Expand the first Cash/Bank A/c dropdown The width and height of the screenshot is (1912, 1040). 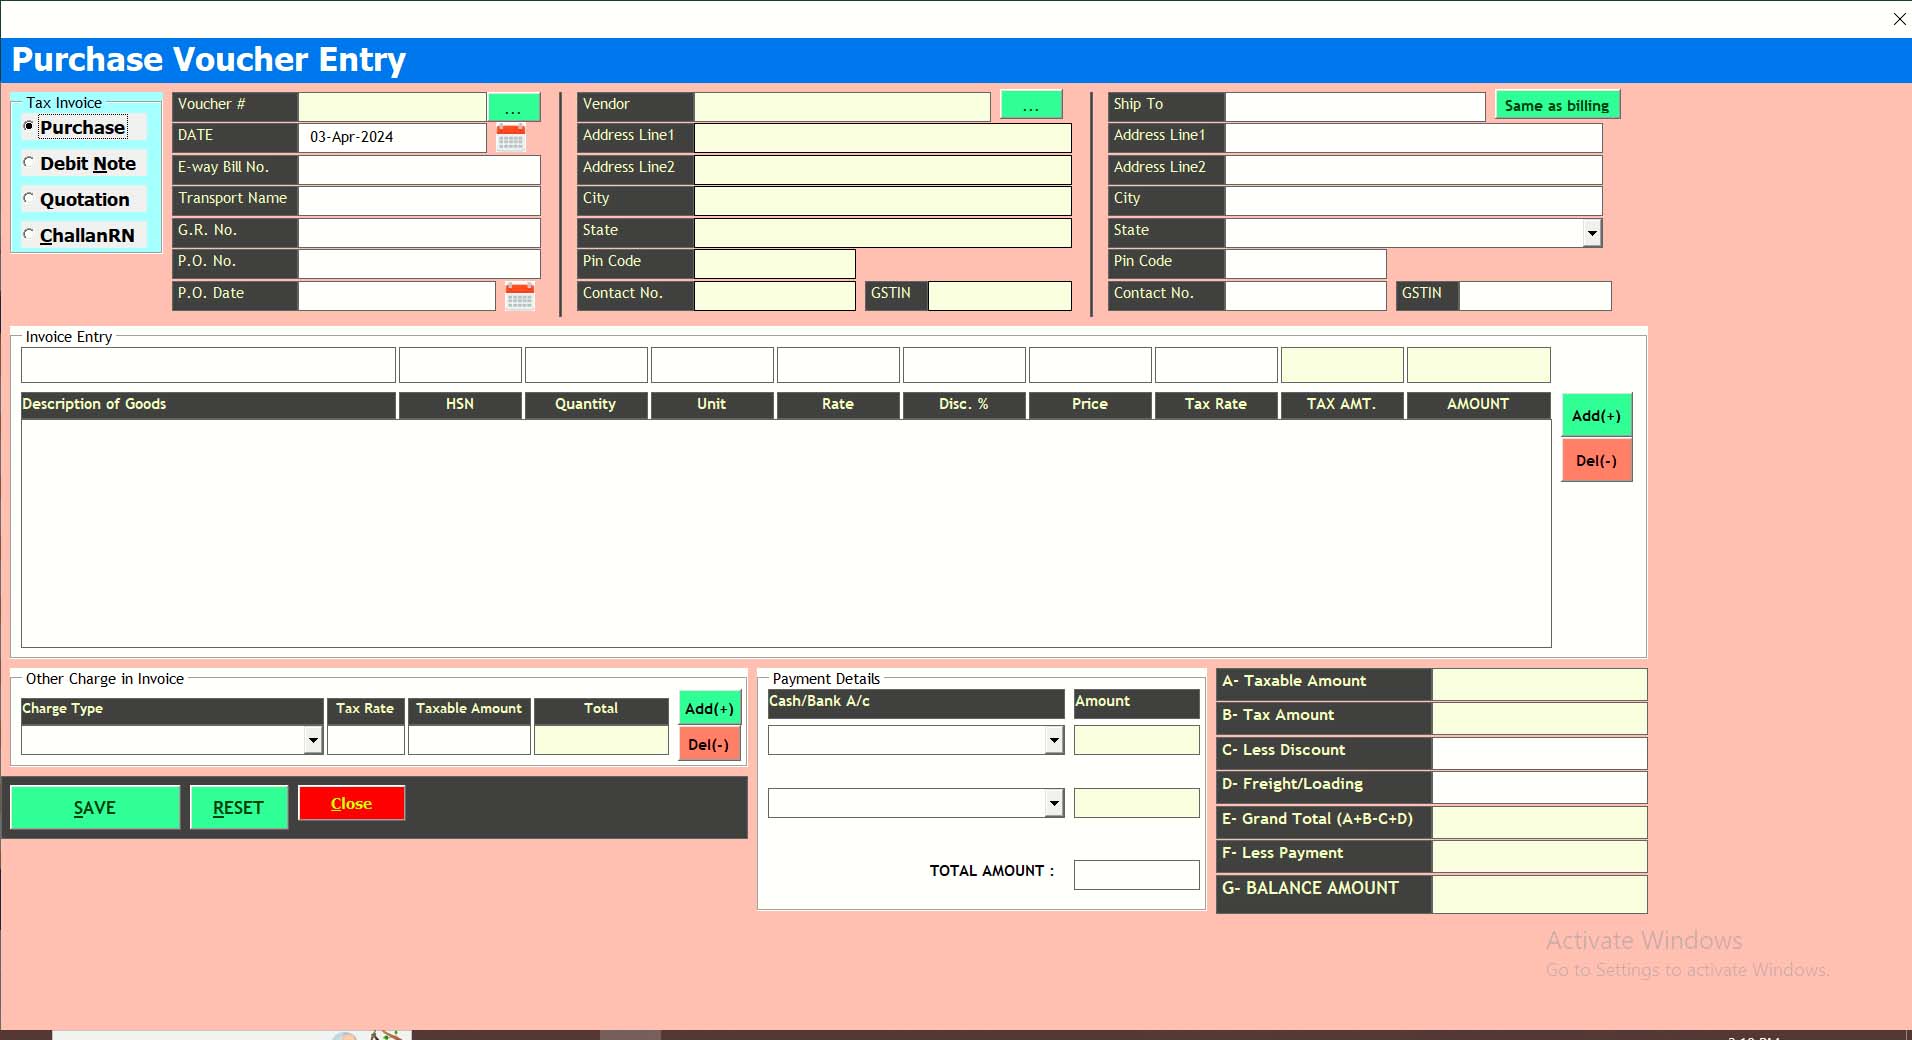(1053, 740)
